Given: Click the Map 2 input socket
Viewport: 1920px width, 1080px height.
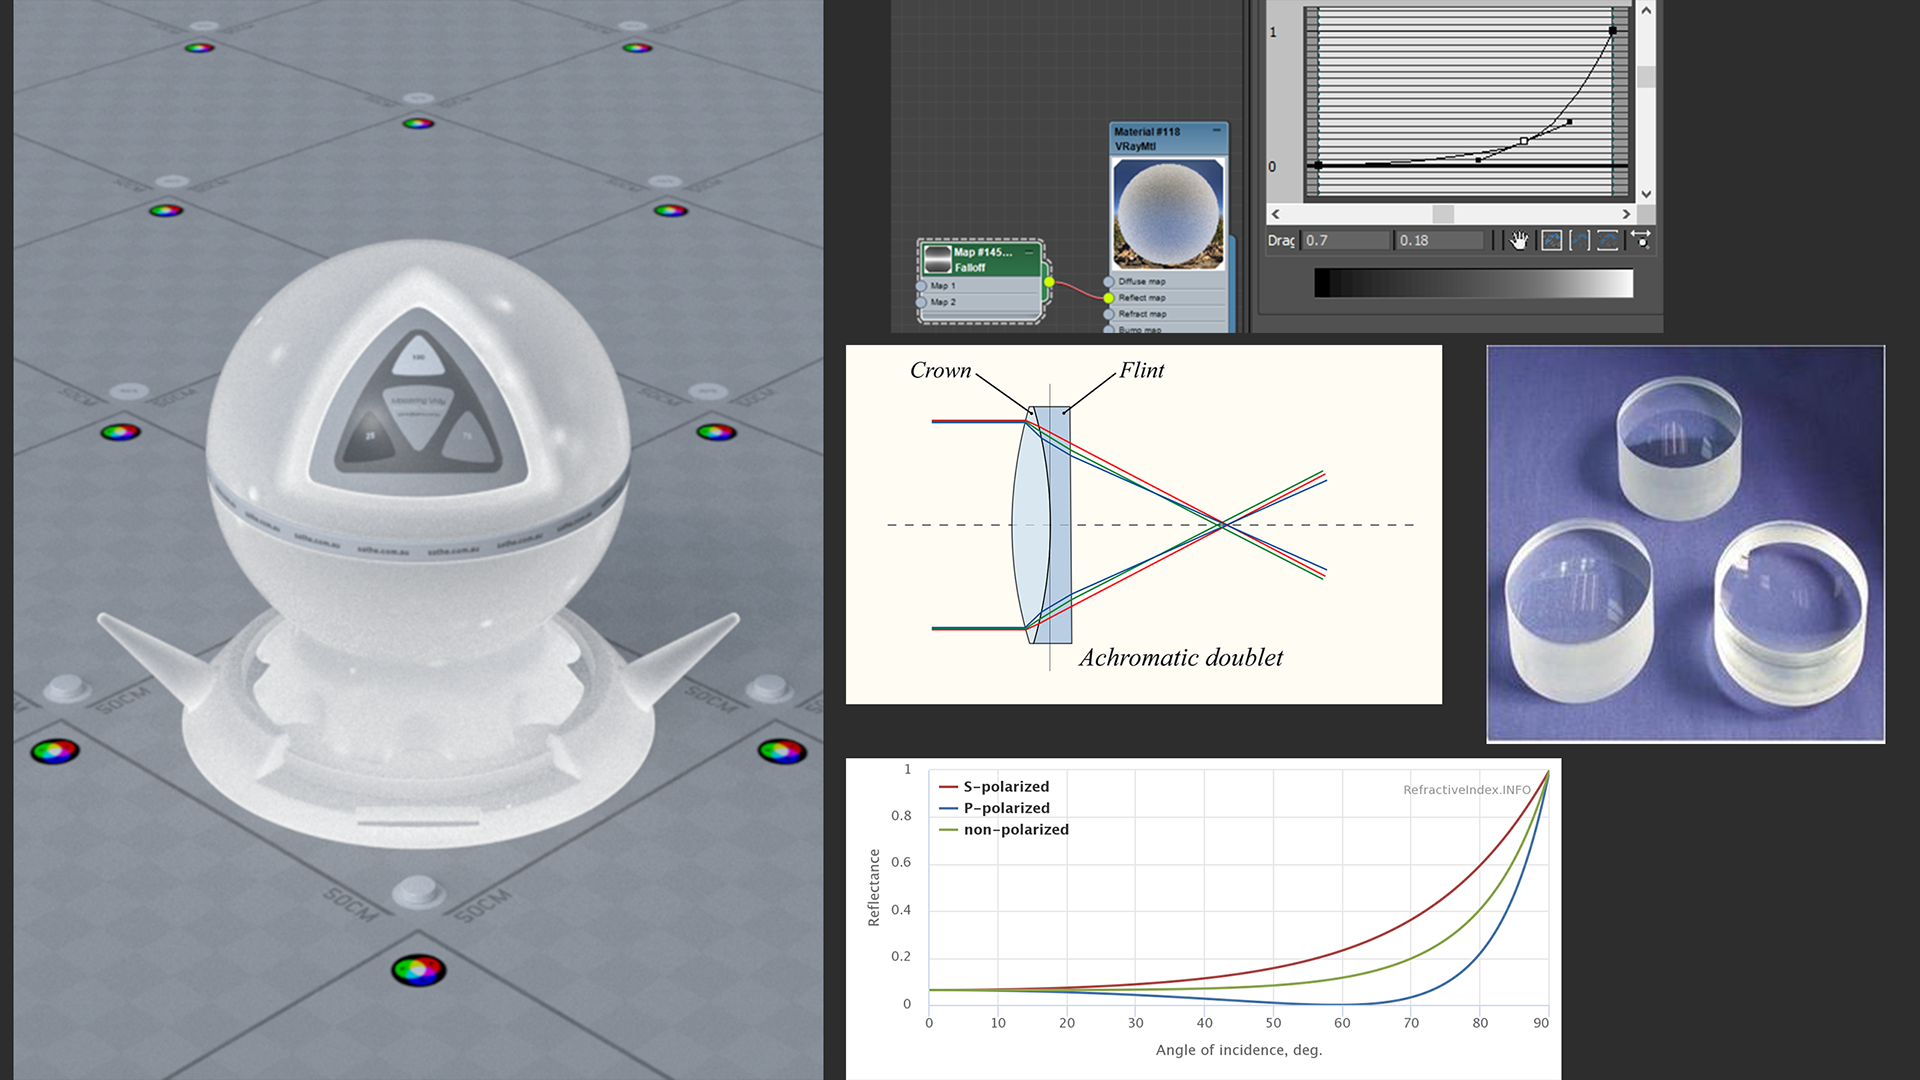Looking at the screenshot, I should (921, 302).
